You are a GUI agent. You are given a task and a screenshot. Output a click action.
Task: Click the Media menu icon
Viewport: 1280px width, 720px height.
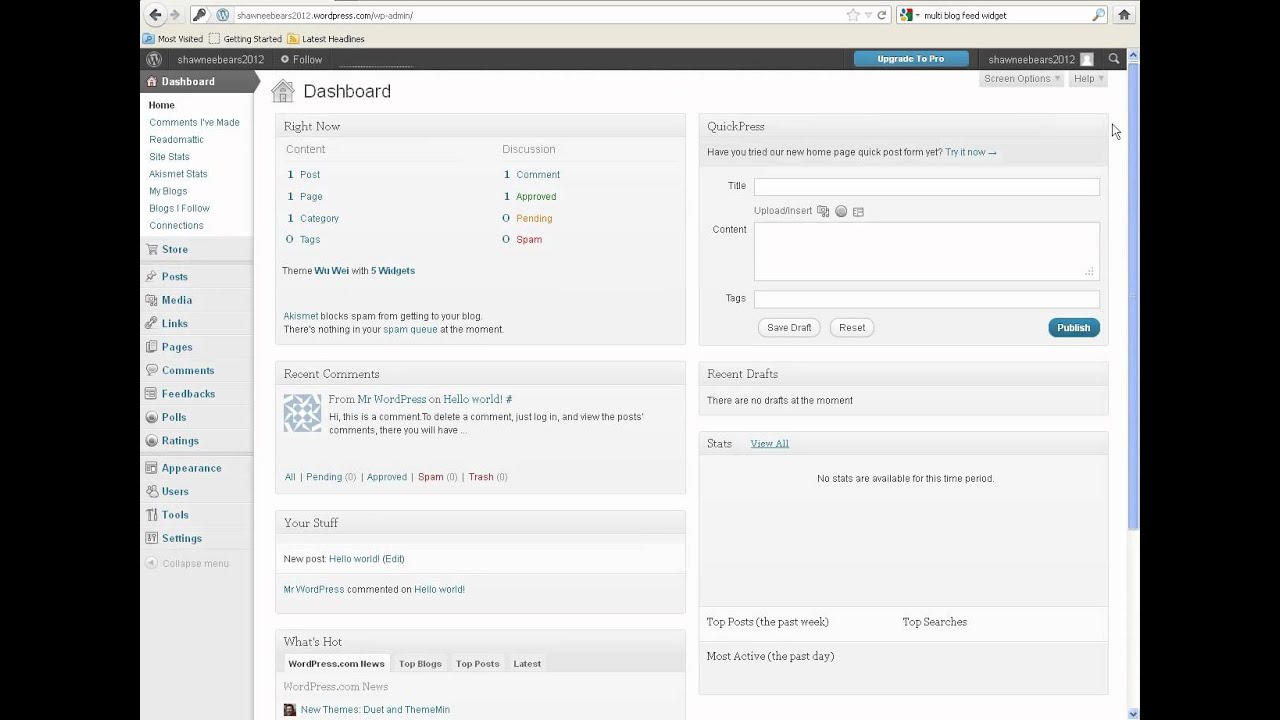pyautogui.click(x=151, y=300)
